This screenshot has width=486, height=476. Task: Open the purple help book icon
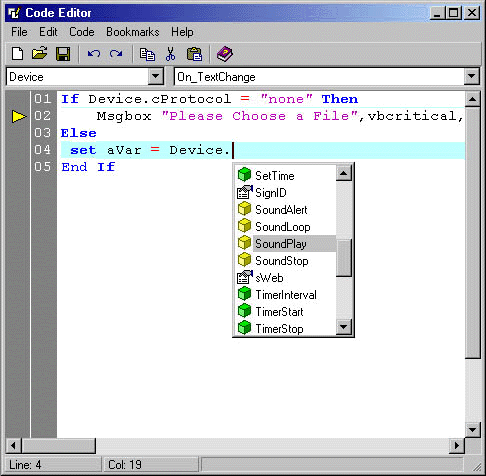coord(225,54)
